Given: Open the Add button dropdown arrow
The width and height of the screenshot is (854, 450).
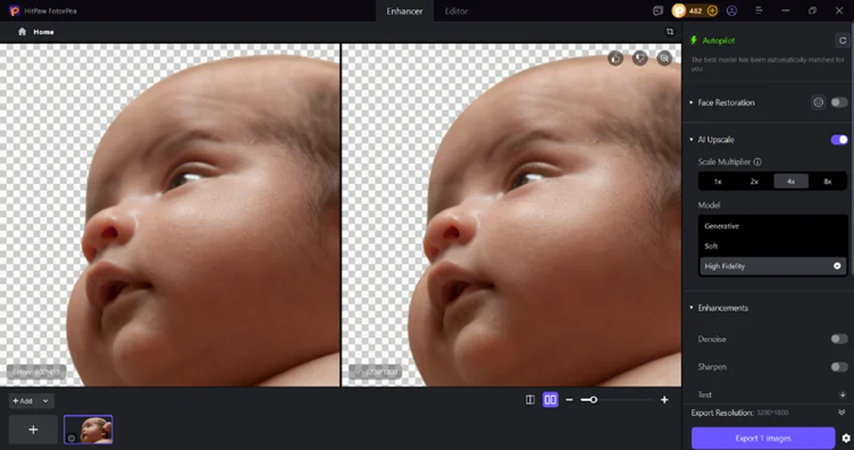Looking at the screenshot, I should [x=46, y=401].
